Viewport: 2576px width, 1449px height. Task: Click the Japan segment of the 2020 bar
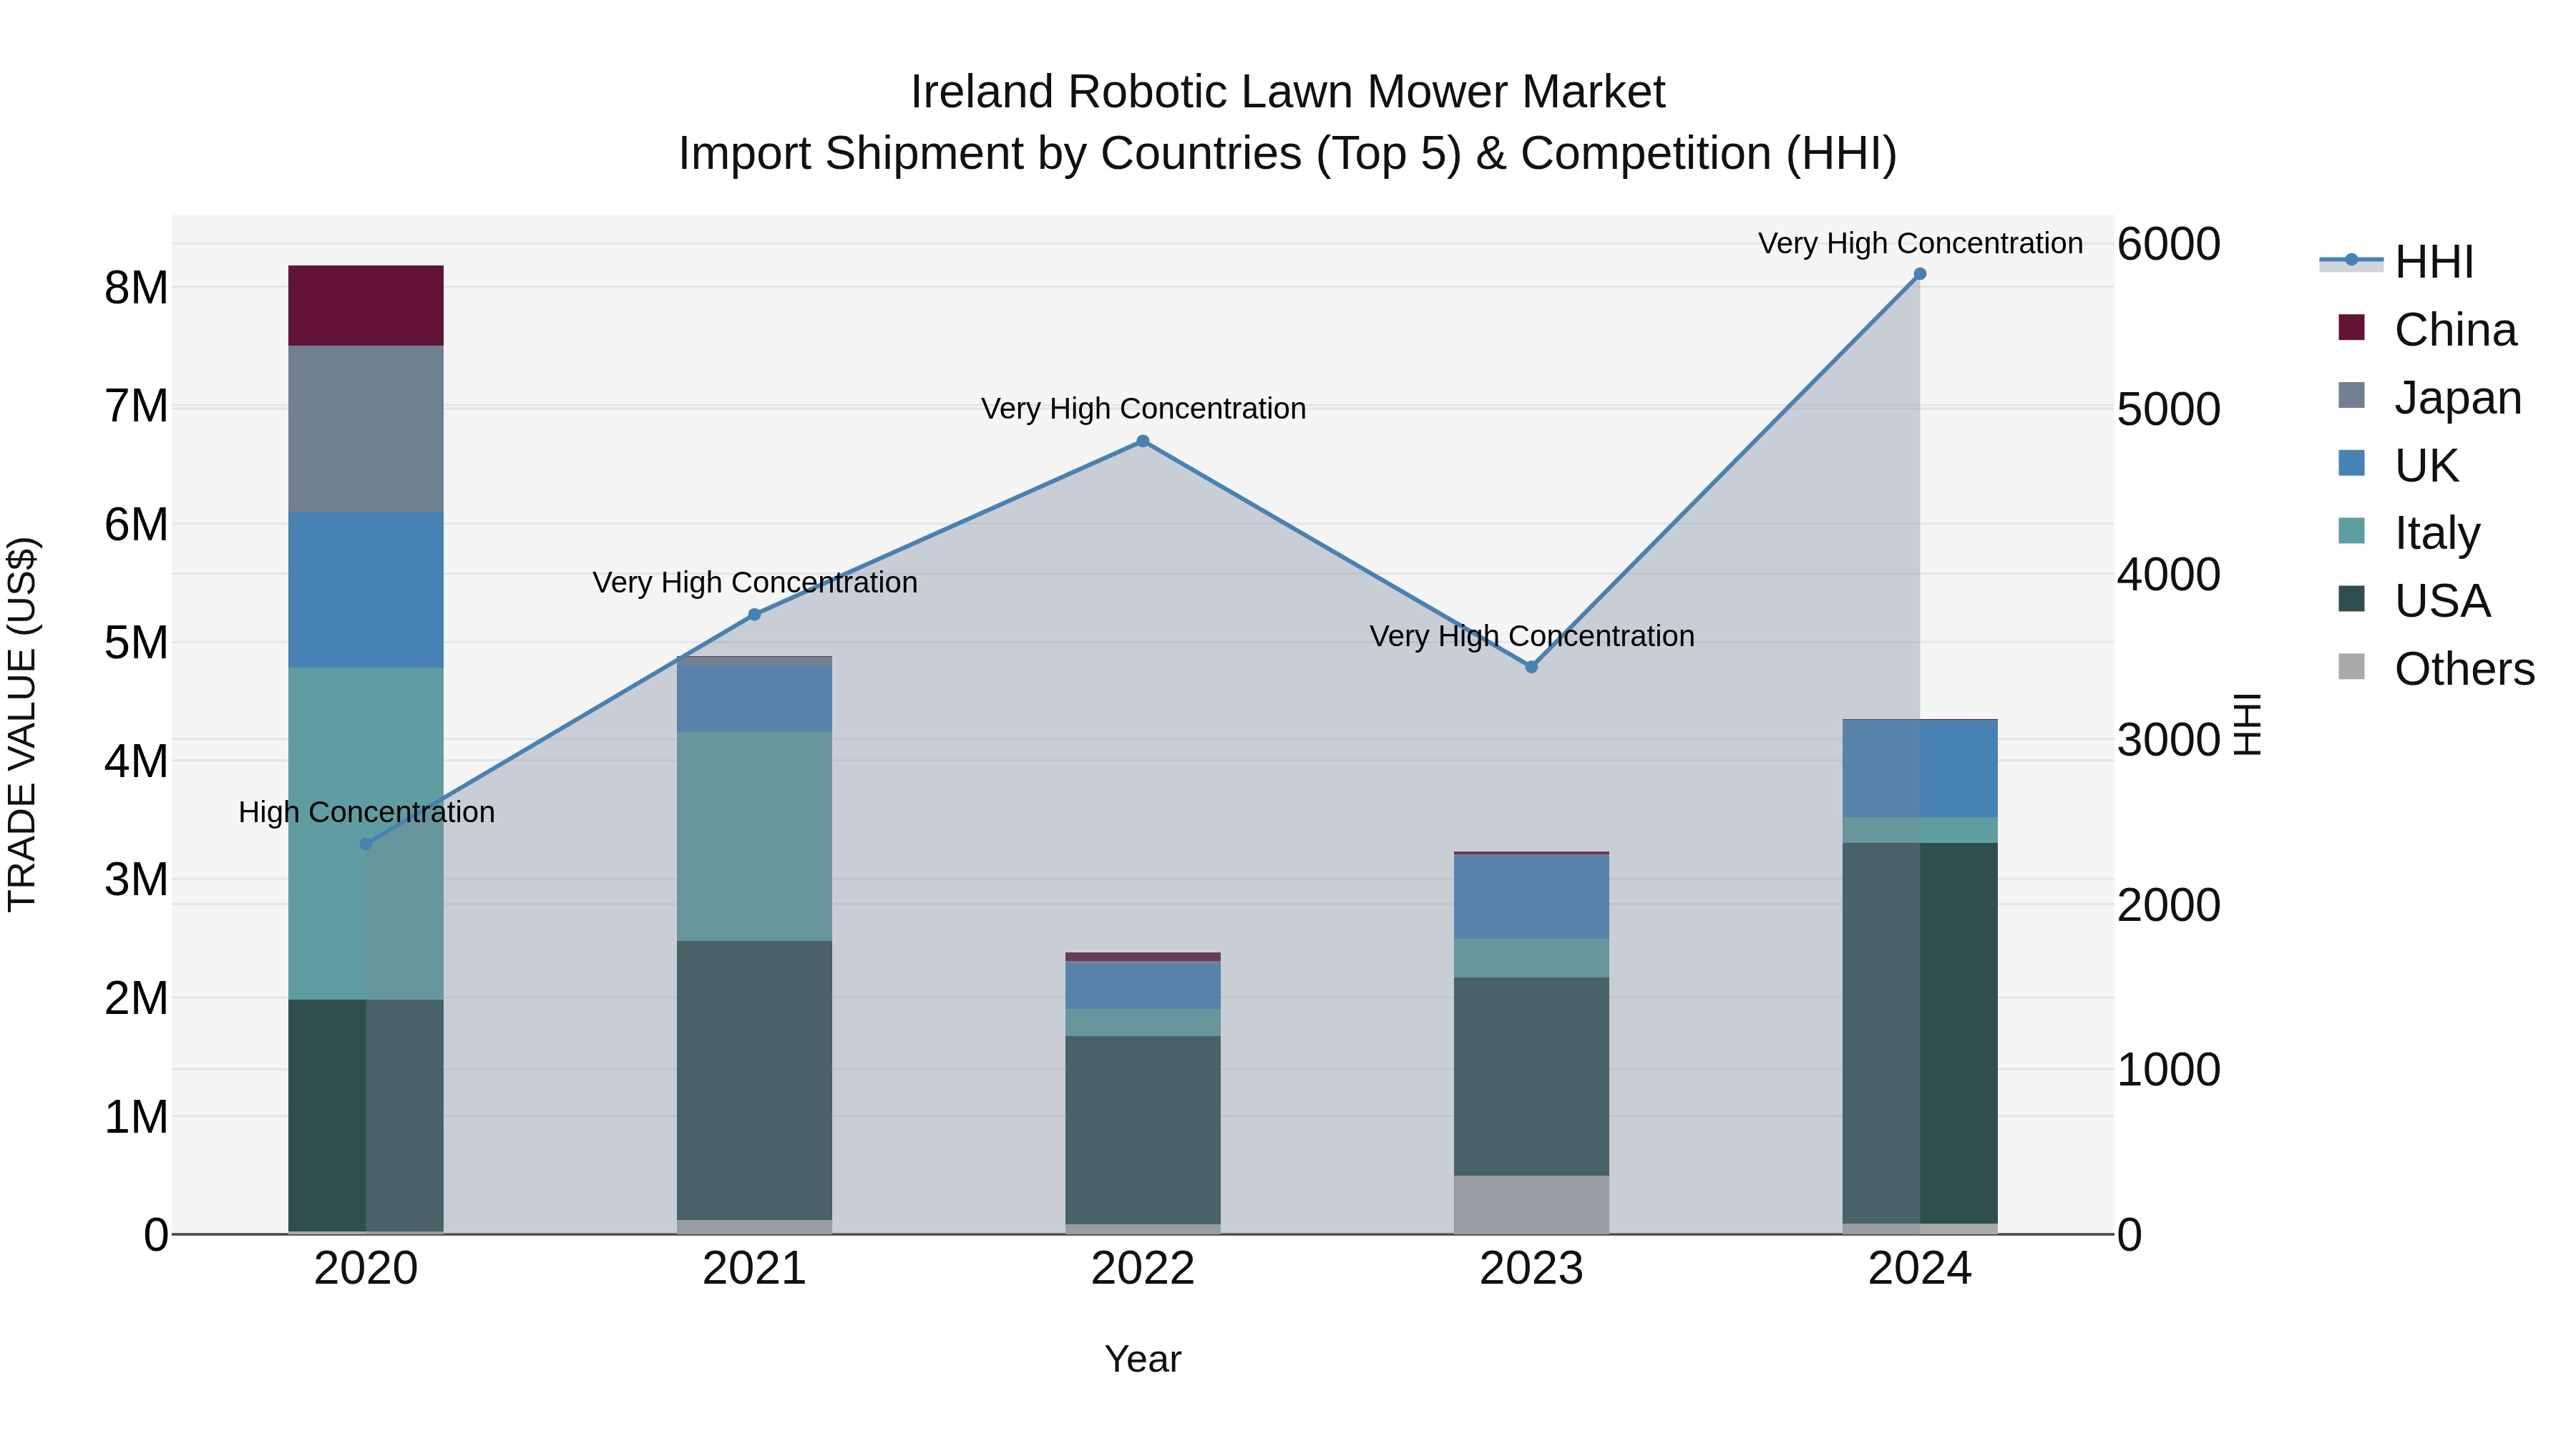coord(366,429)
